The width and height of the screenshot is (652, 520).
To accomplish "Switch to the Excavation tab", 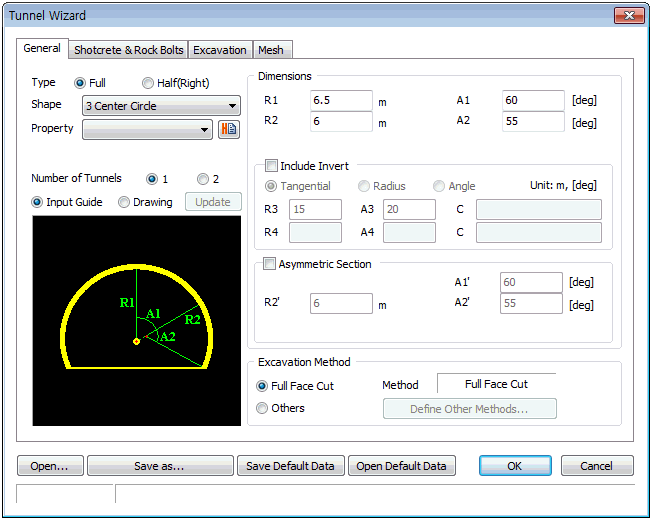I will click(220, 50).
